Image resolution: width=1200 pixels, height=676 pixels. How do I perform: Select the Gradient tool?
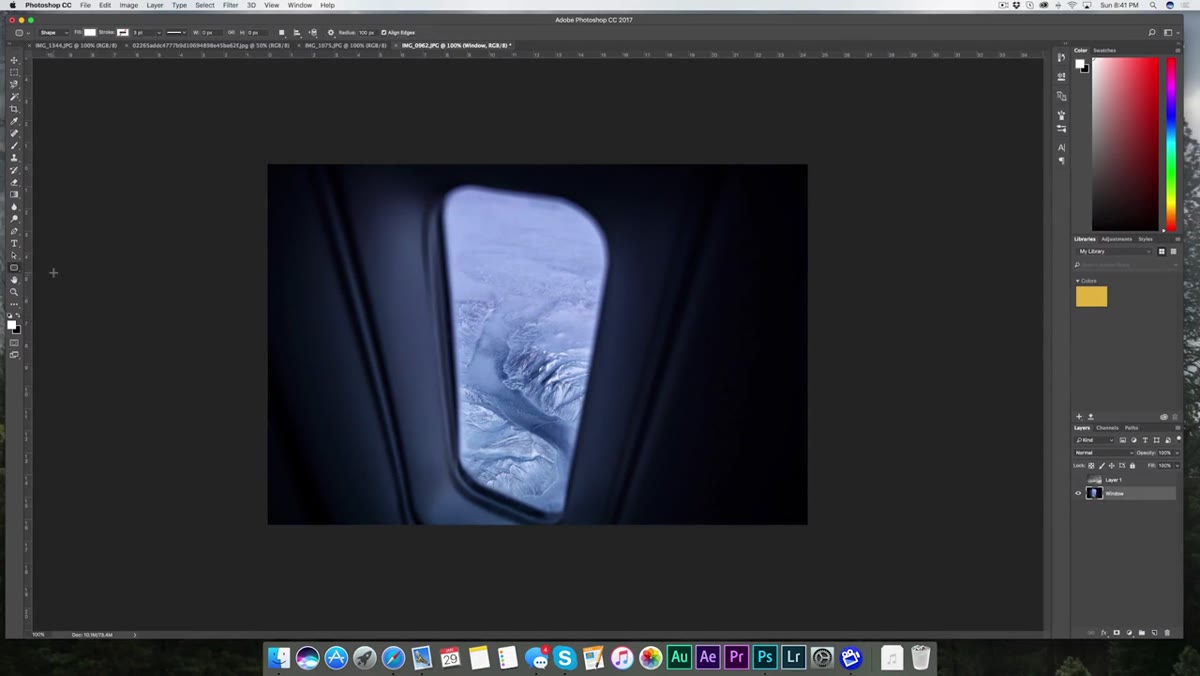[x=14, y=194]
